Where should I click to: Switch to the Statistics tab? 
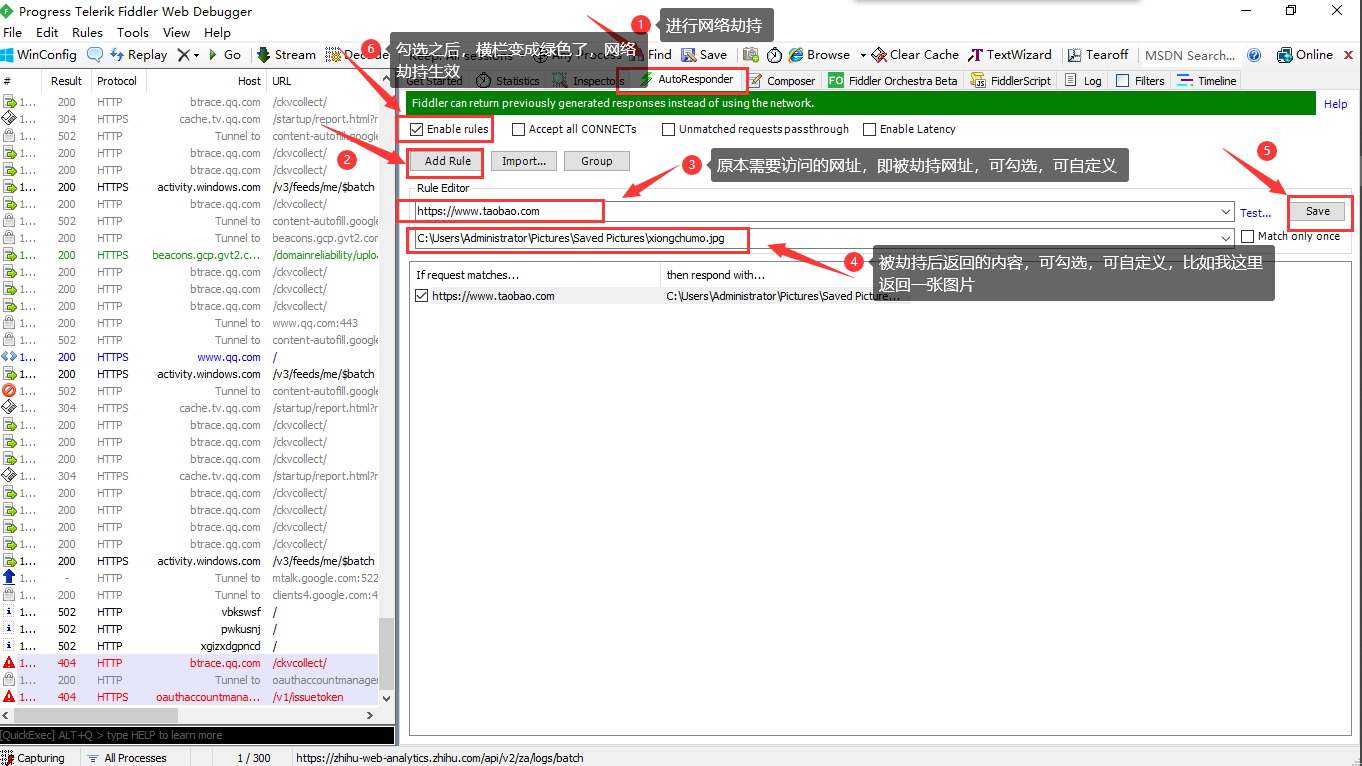click(x=508, y=81)
